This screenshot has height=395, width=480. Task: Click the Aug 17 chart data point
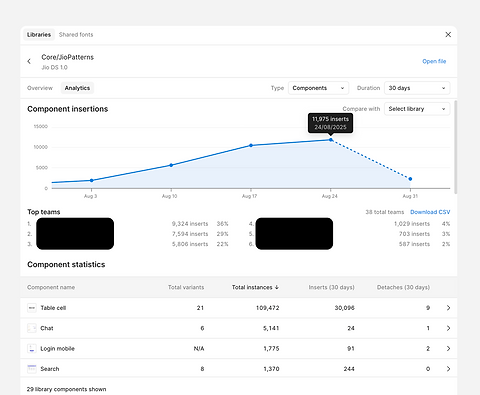(x=251, y=145)
